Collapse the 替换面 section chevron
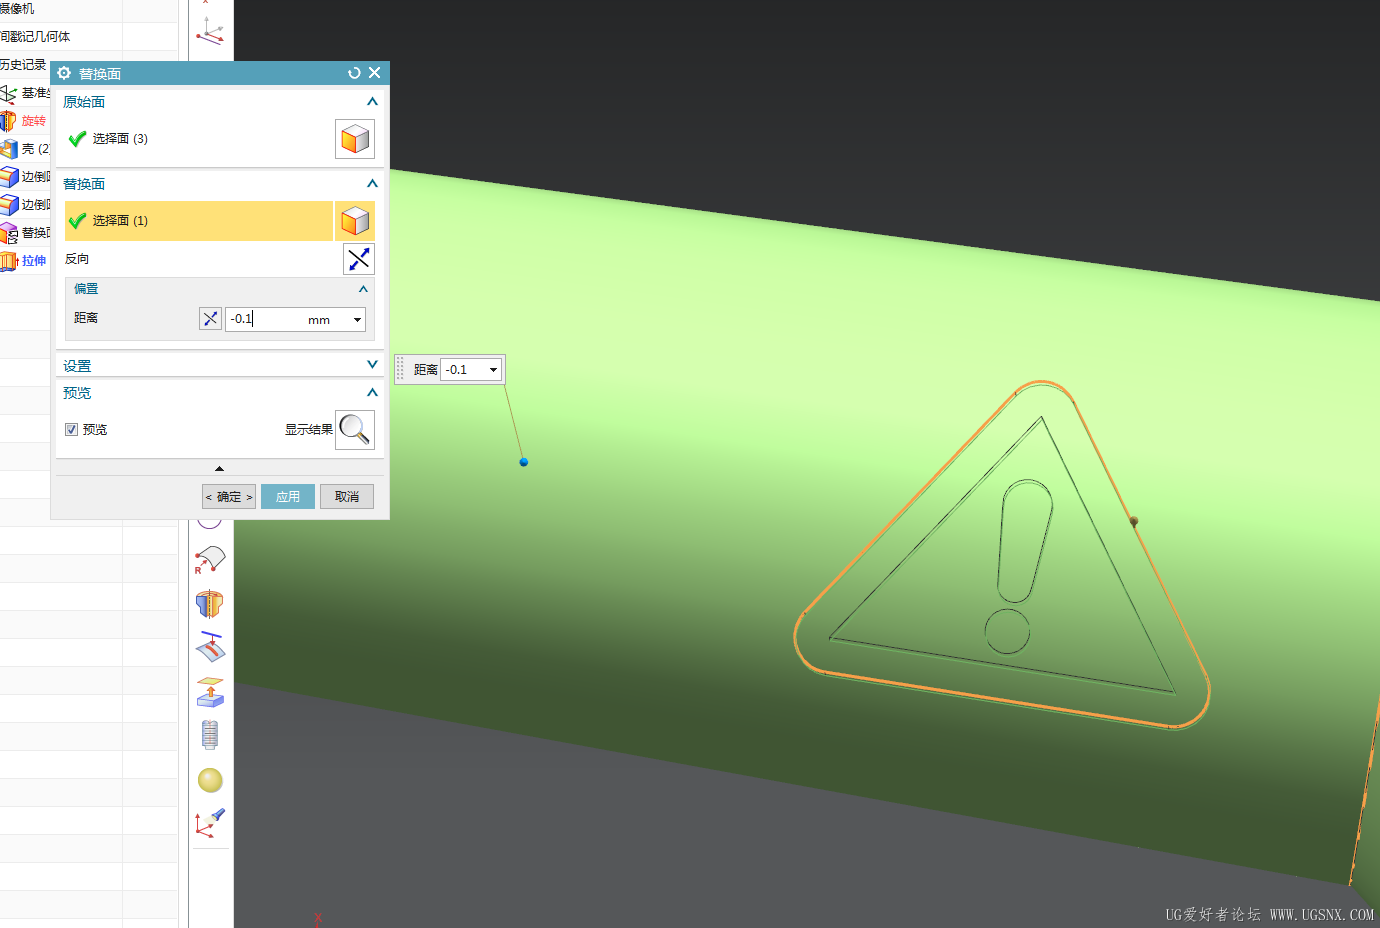Viewport: 1380px width, 928px height. point(372,184)
